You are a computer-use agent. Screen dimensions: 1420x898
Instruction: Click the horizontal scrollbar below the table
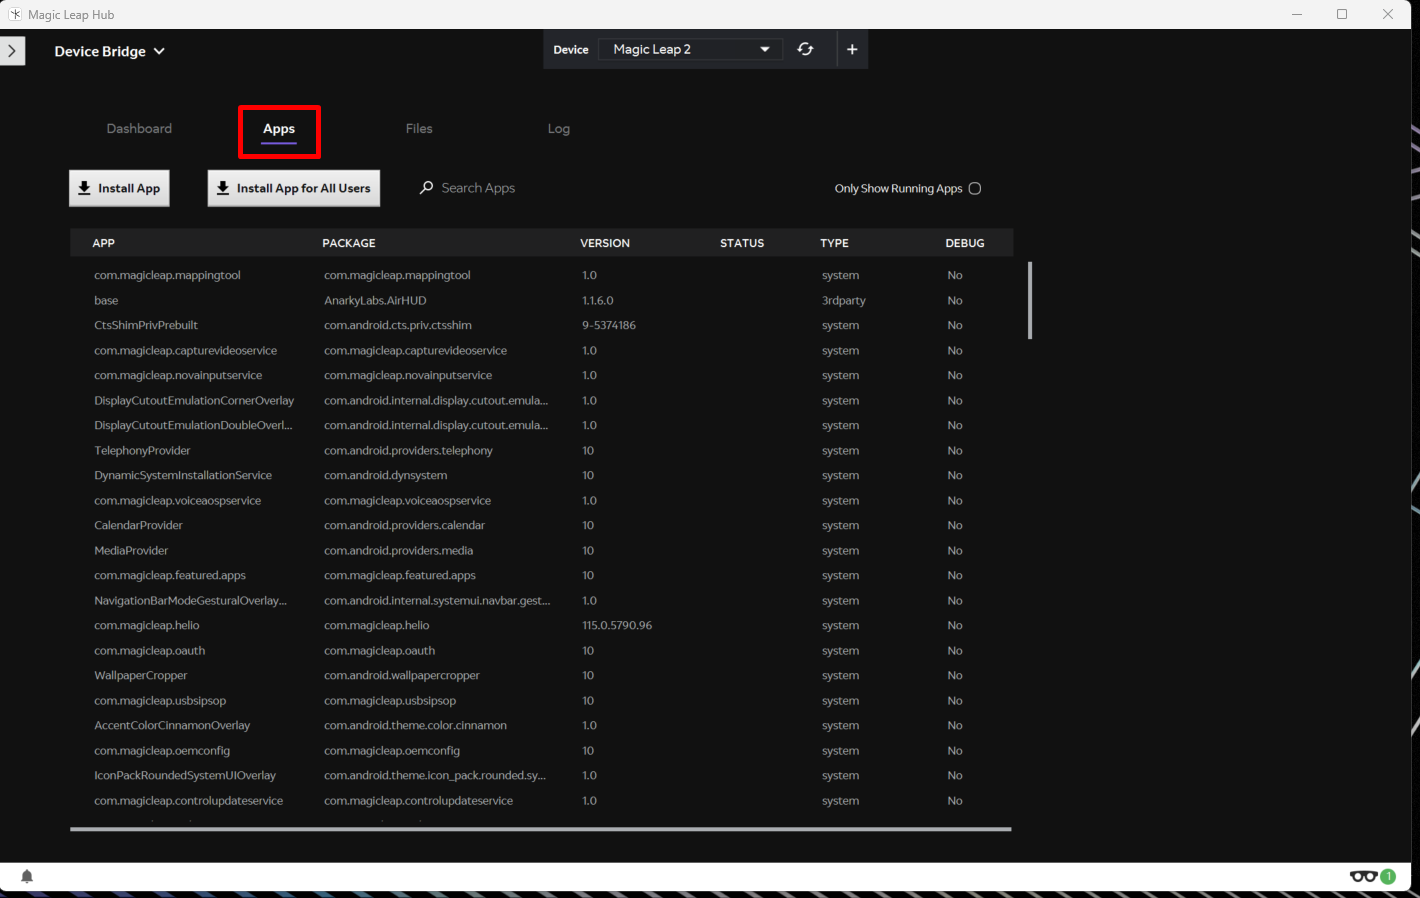click(x=540, y=829)
